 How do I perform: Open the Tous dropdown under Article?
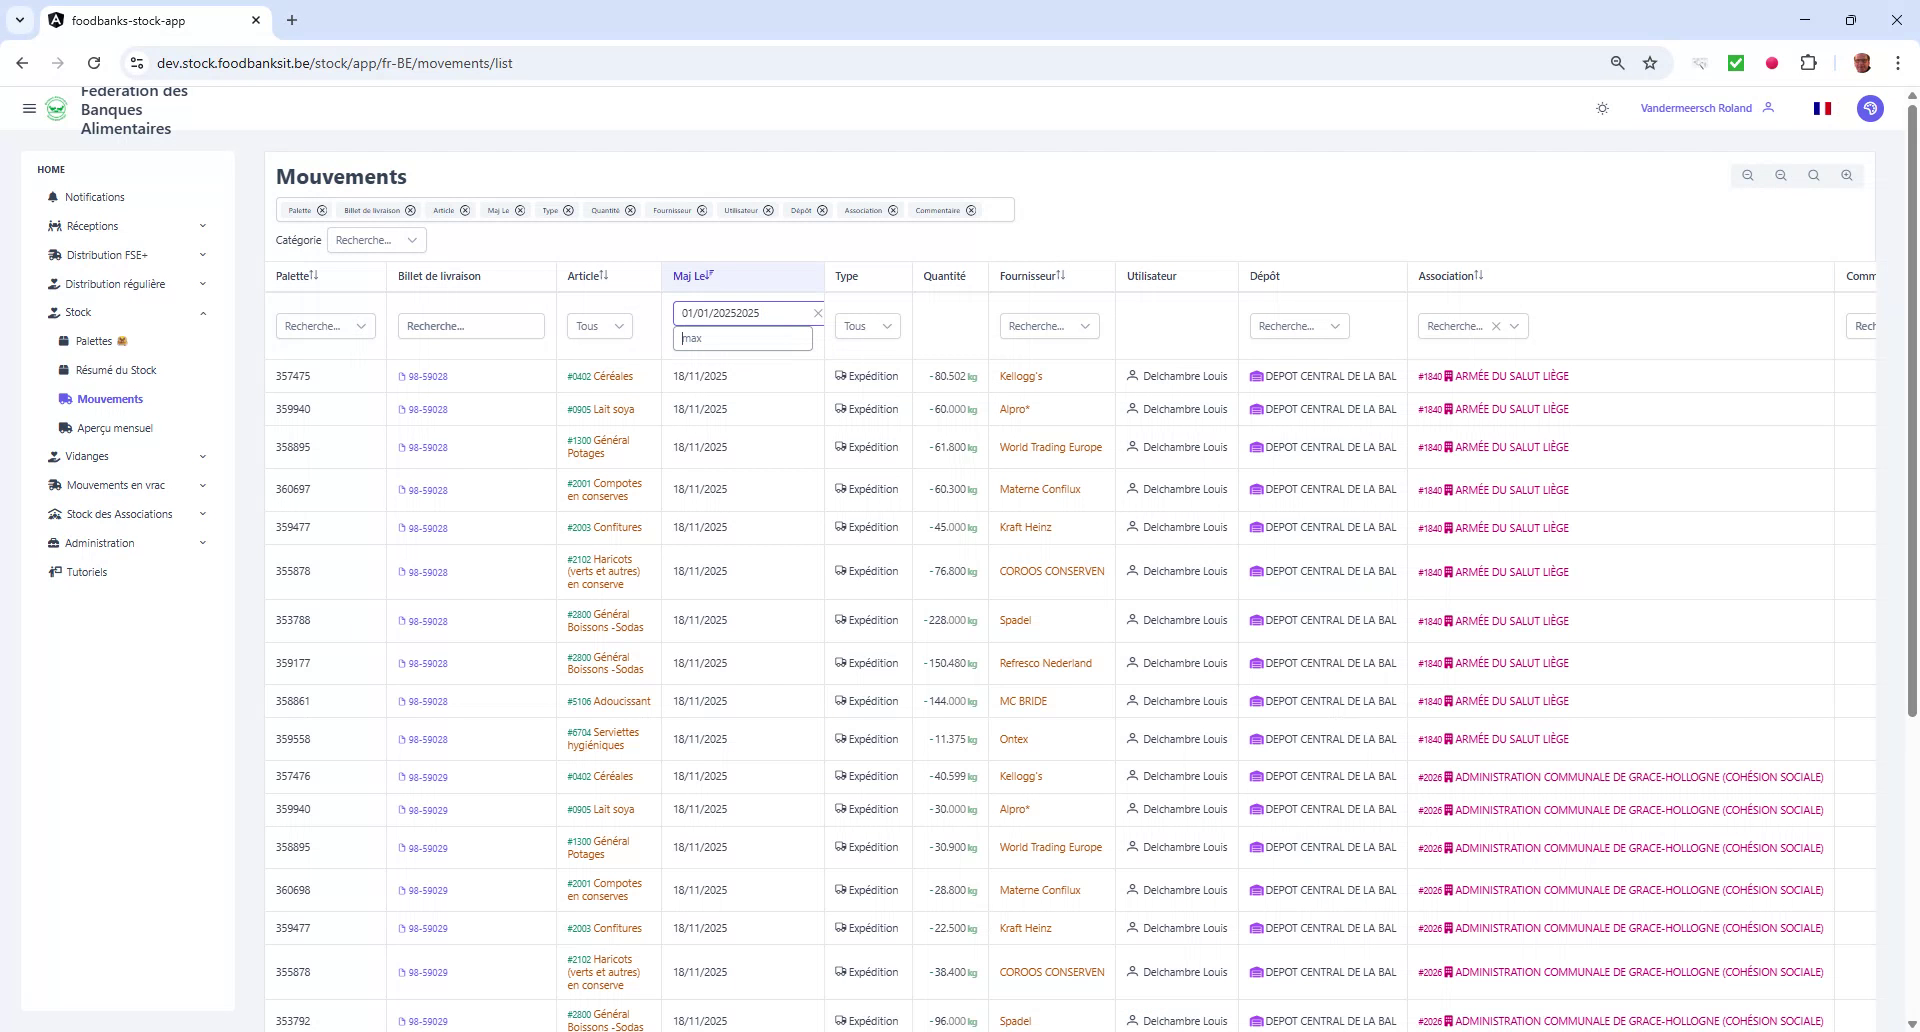598,326
